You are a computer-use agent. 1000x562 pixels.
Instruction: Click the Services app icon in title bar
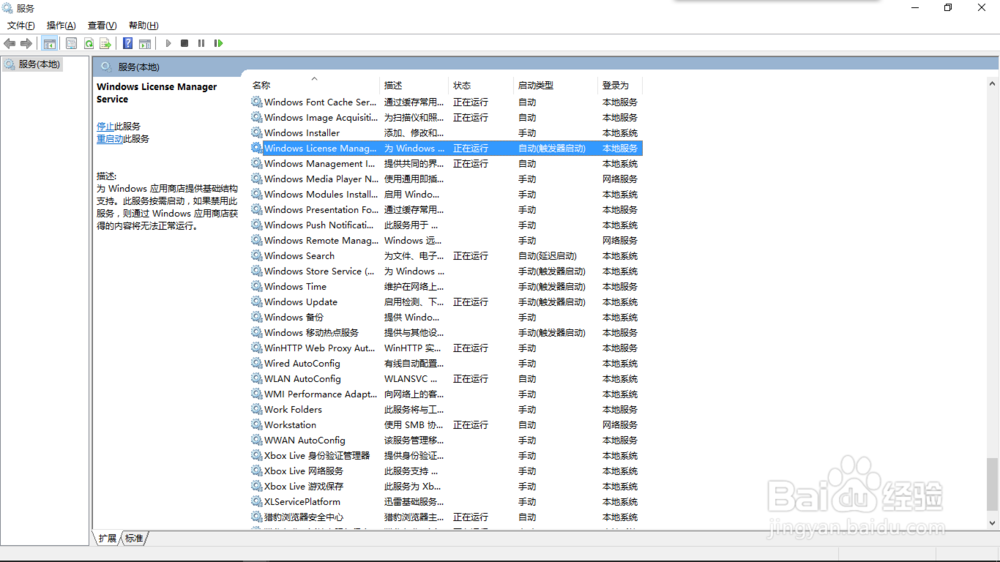(8, 8)
